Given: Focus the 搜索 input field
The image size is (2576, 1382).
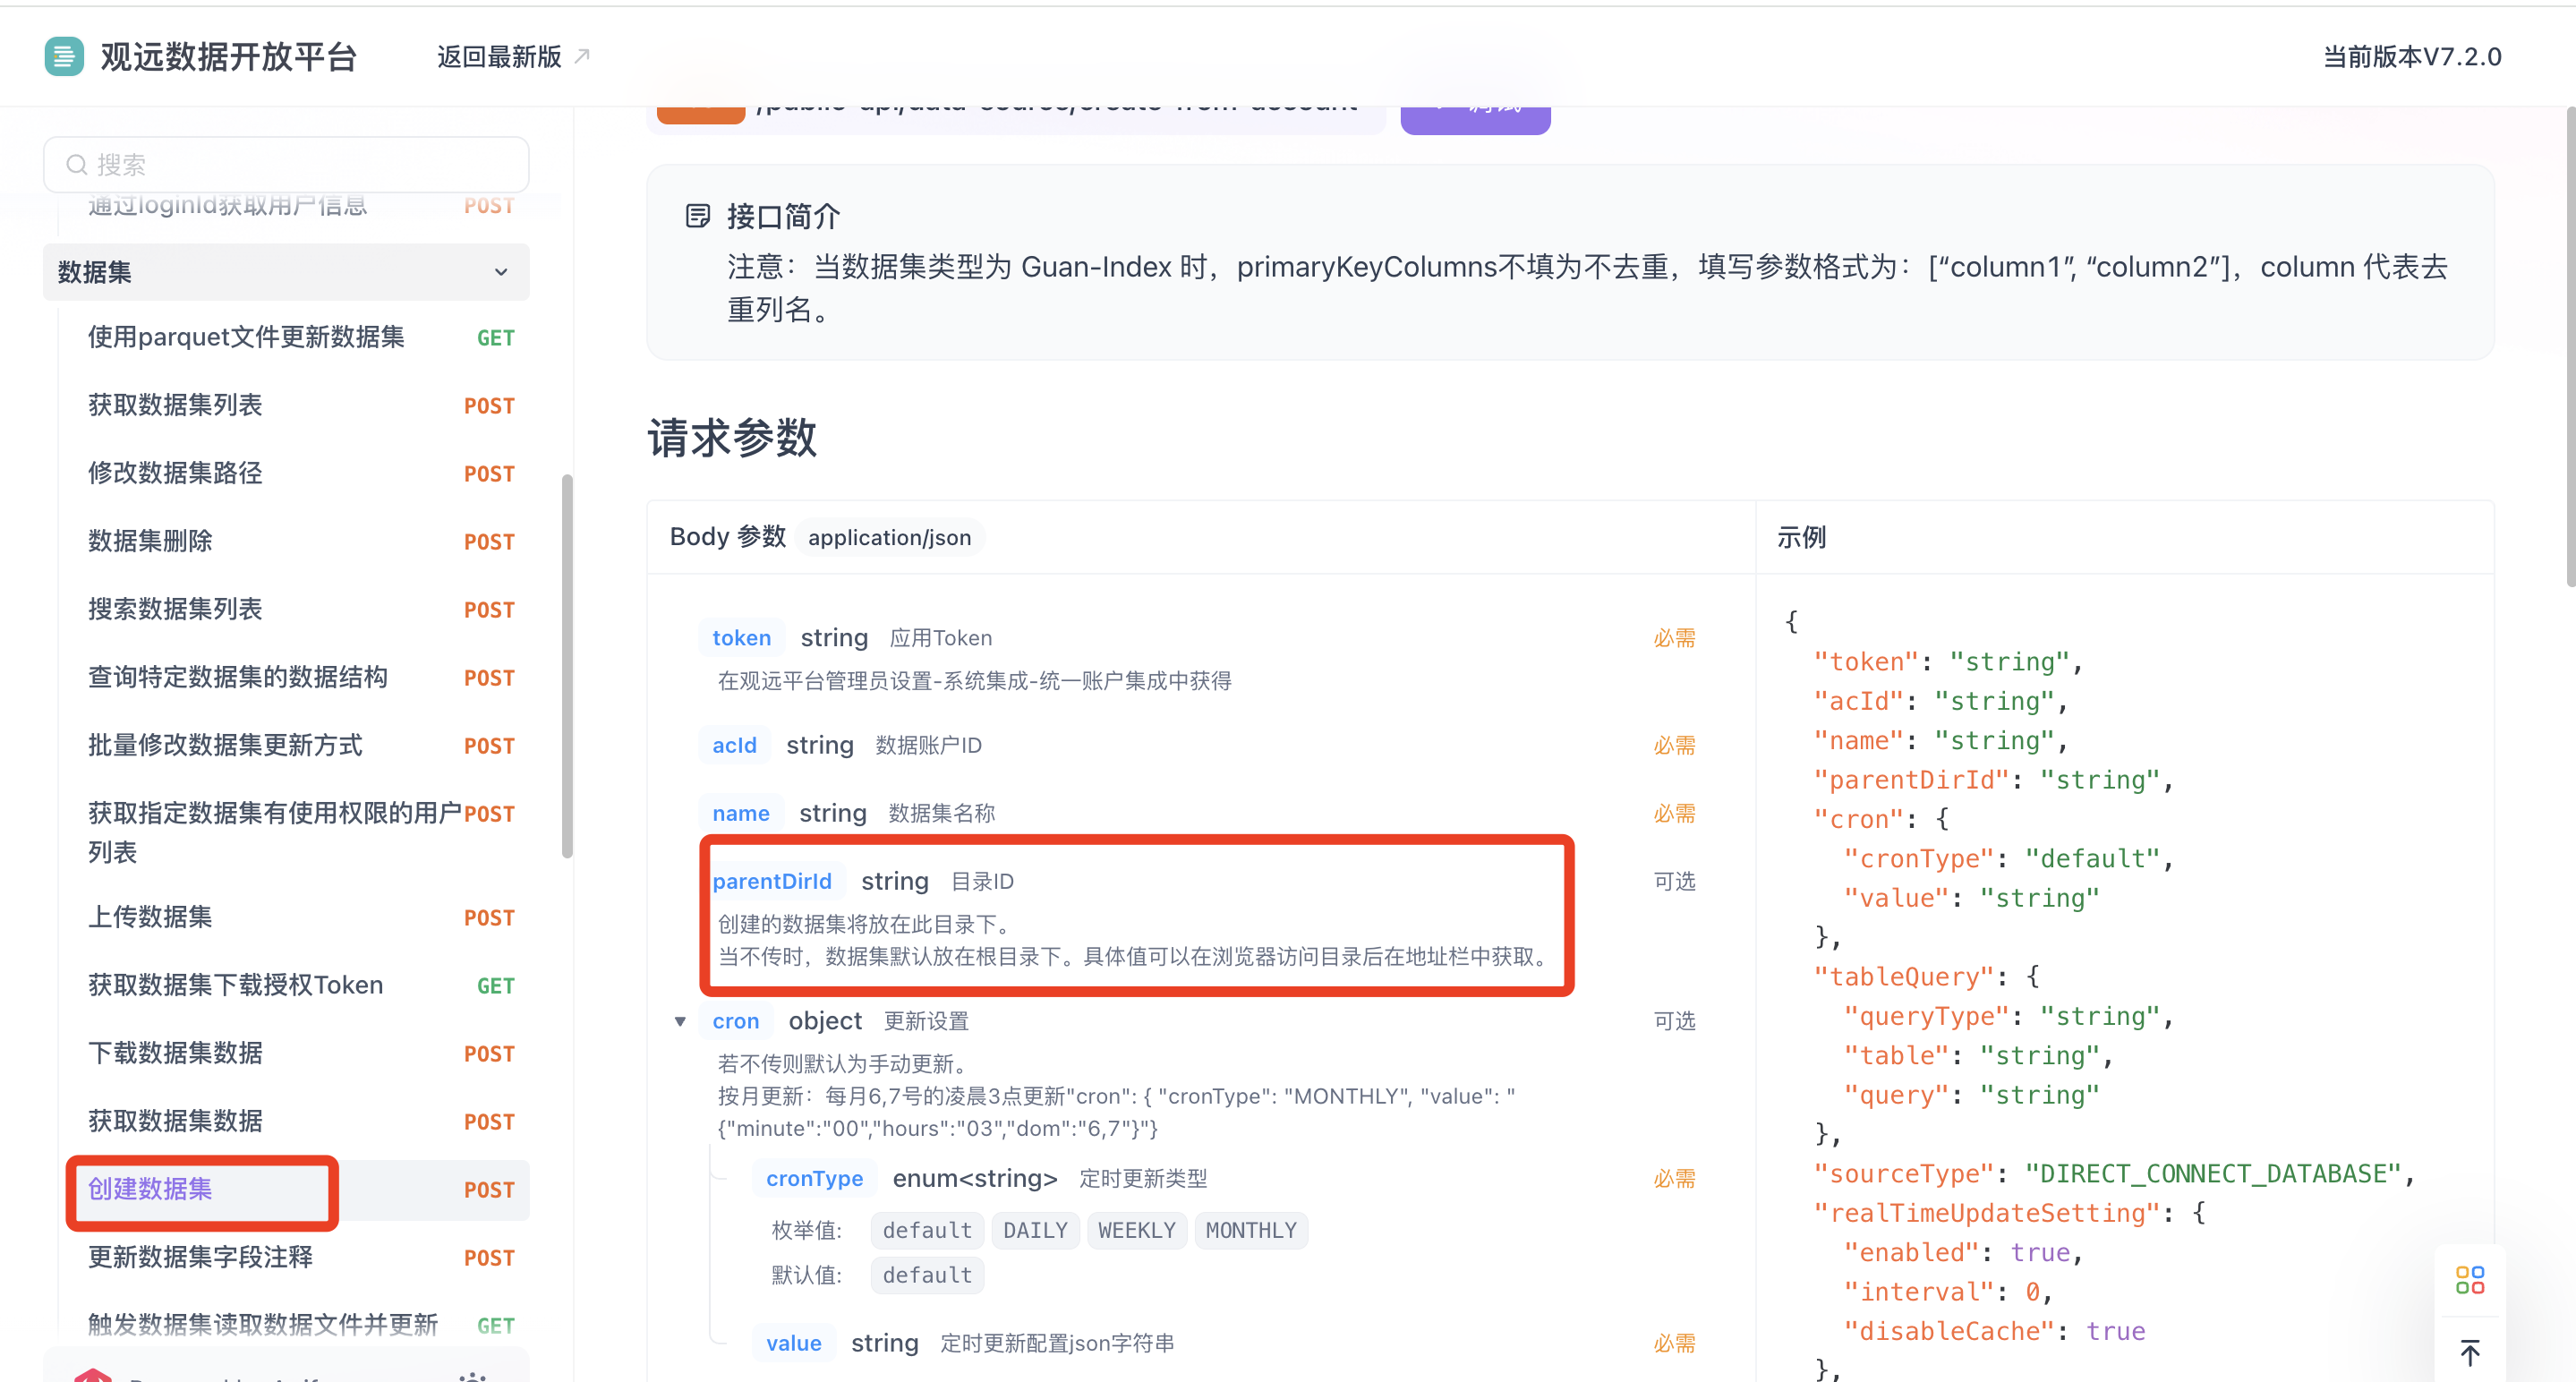Looking at the screenshot, I should pyautogui.click(x=286, y=164).
